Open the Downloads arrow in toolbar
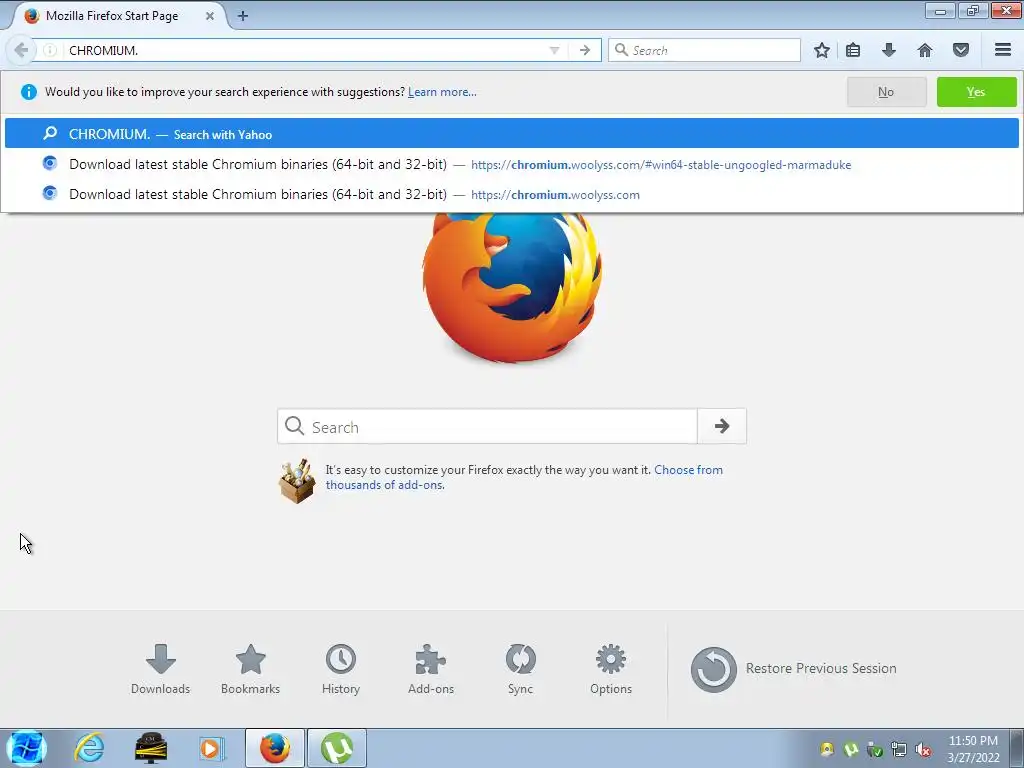The height and width of the screenshot is (768, 1024). (889, 50)
